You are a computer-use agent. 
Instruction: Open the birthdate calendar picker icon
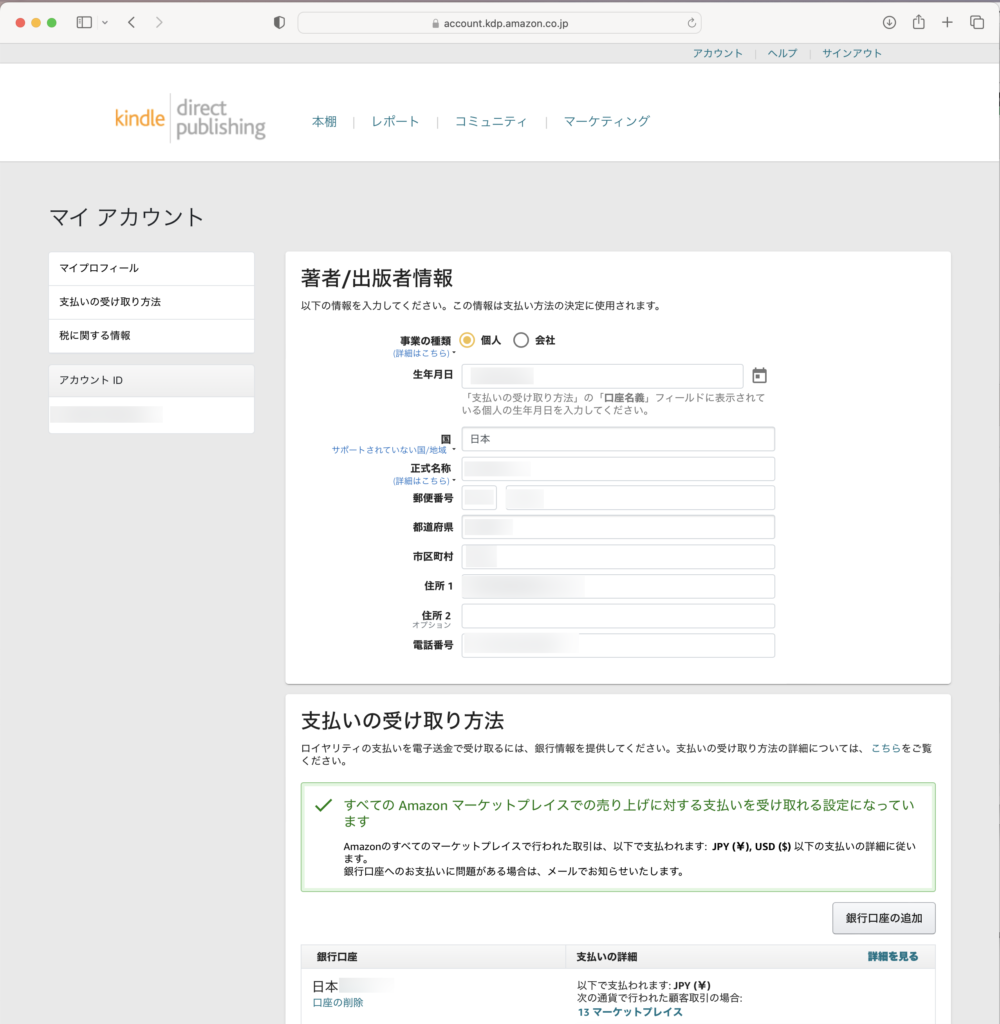pos(759,376)
